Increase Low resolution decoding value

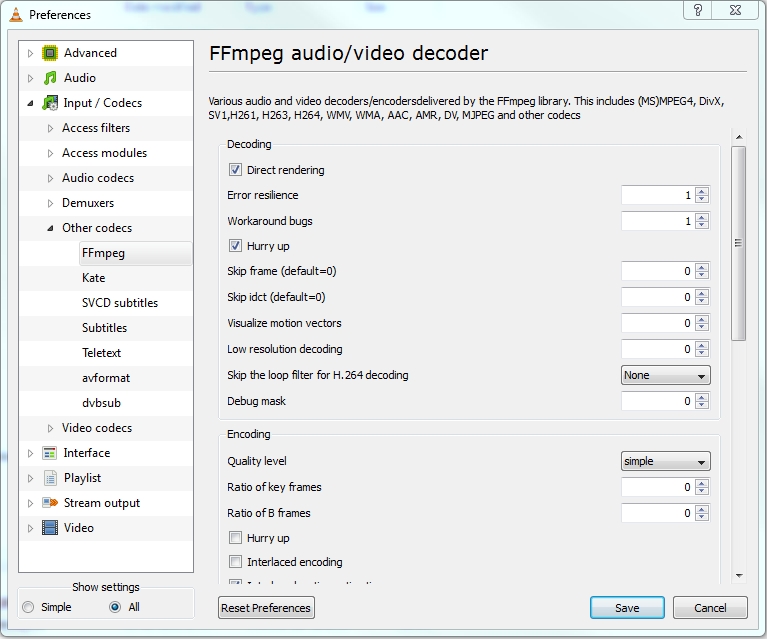click(702, 345)
